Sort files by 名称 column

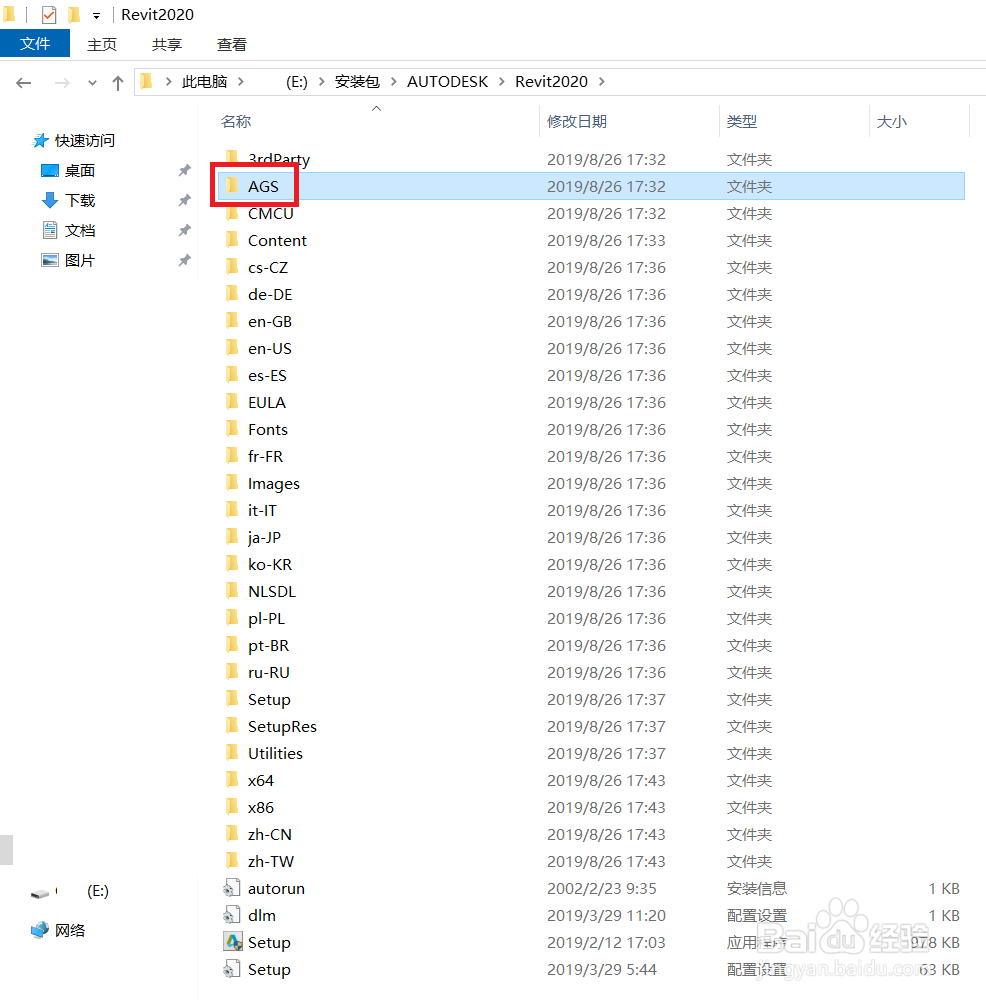pyautogui.click(x=236, y=121)
